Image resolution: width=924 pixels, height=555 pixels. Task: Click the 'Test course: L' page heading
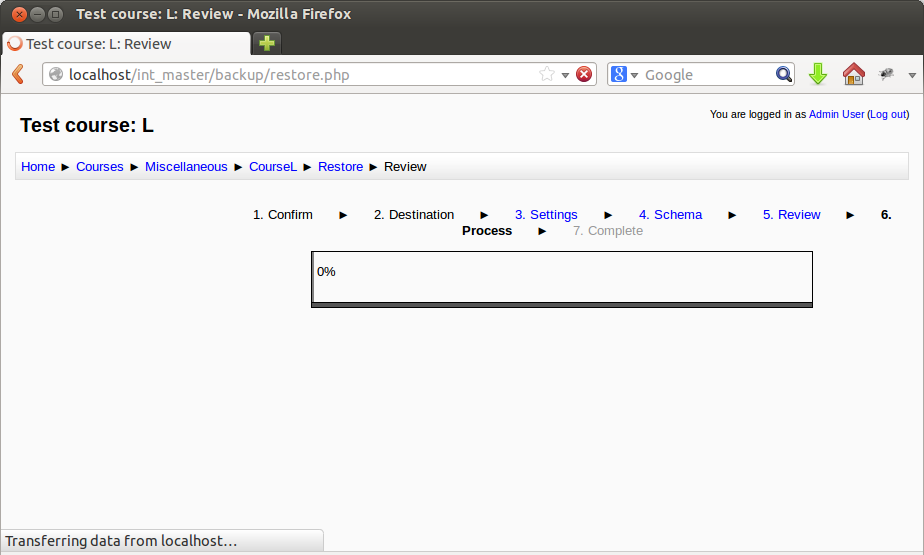coord(87,125)
